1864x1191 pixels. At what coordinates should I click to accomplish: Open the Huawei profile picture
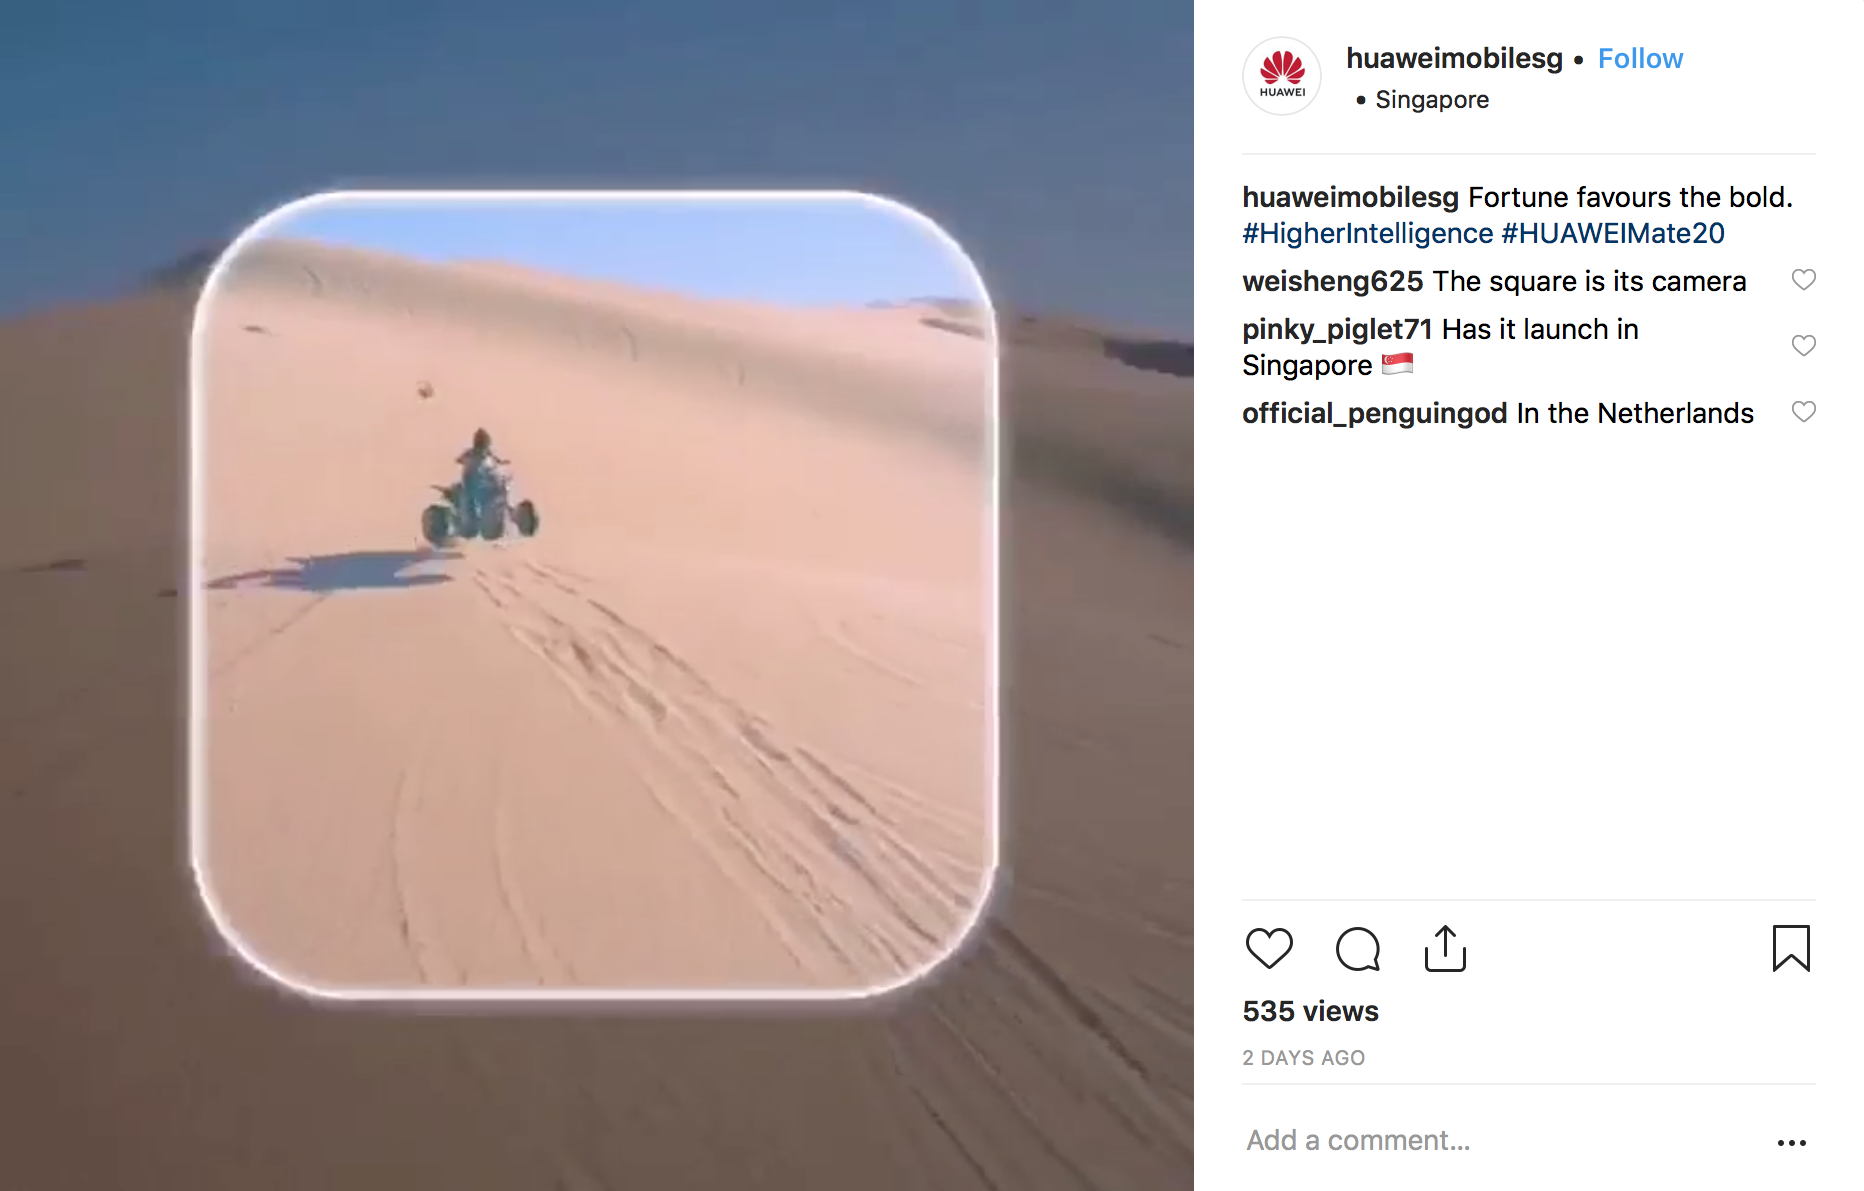point(1282,76)
